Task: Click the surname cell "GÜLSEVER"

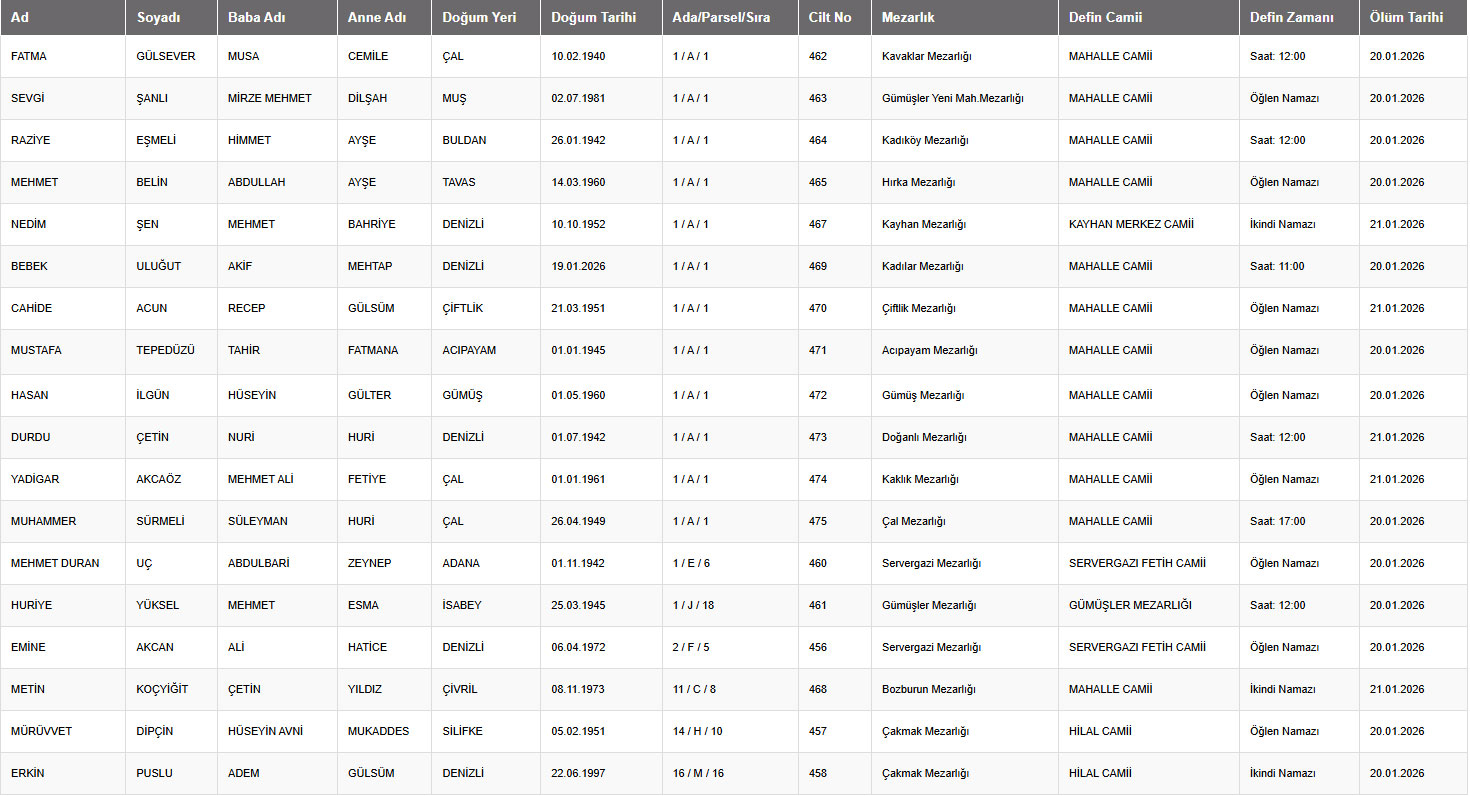Action: click(165, 56)
